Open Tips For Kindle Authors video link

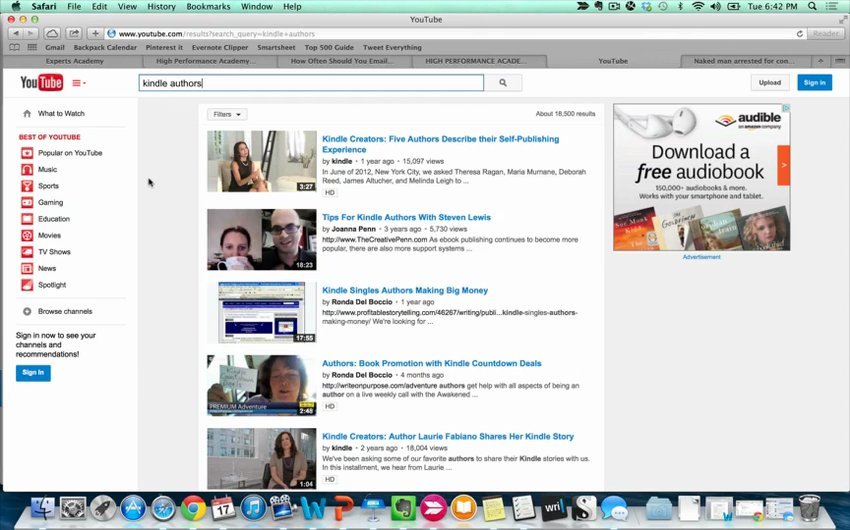click(x=406, y=217)
